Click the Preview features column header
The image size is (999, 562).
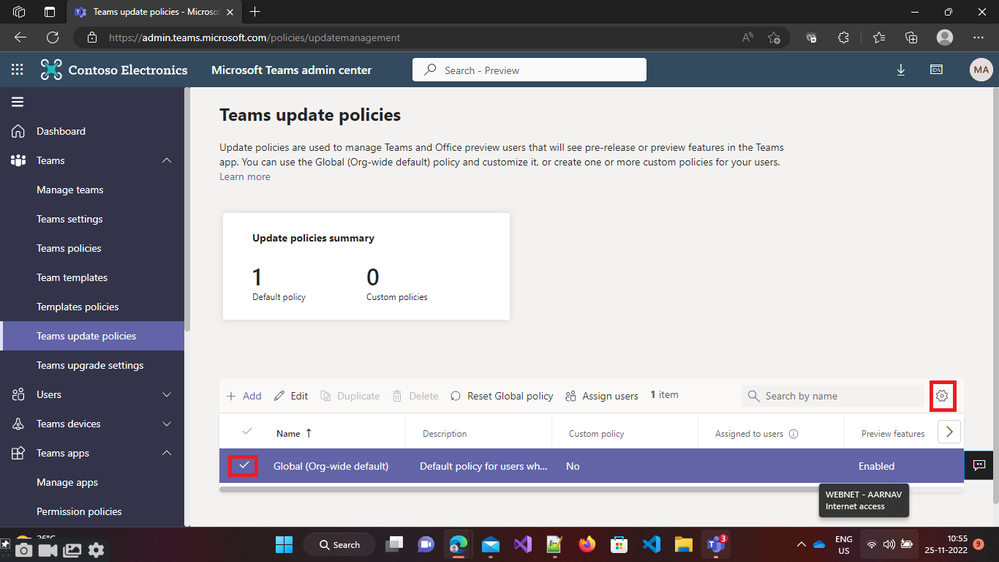tap(893, 434)
